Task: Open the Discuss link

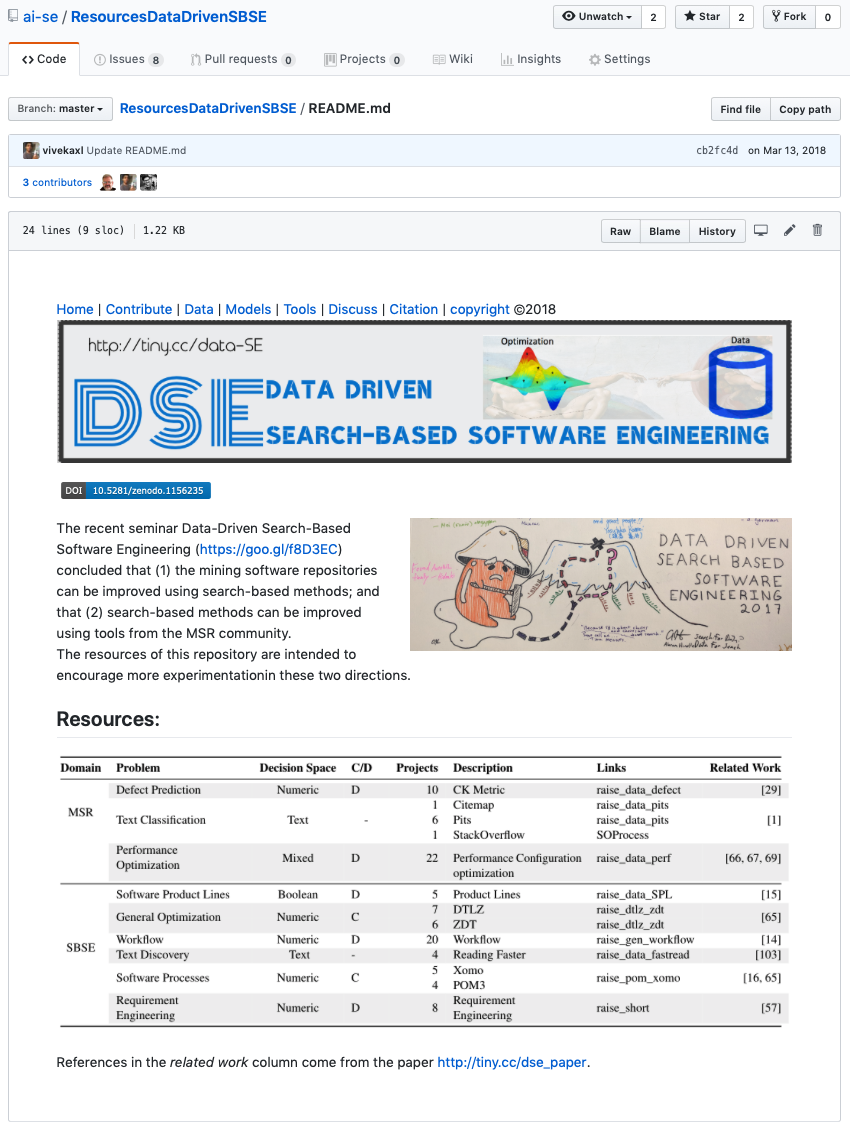Action: (352, 309)
